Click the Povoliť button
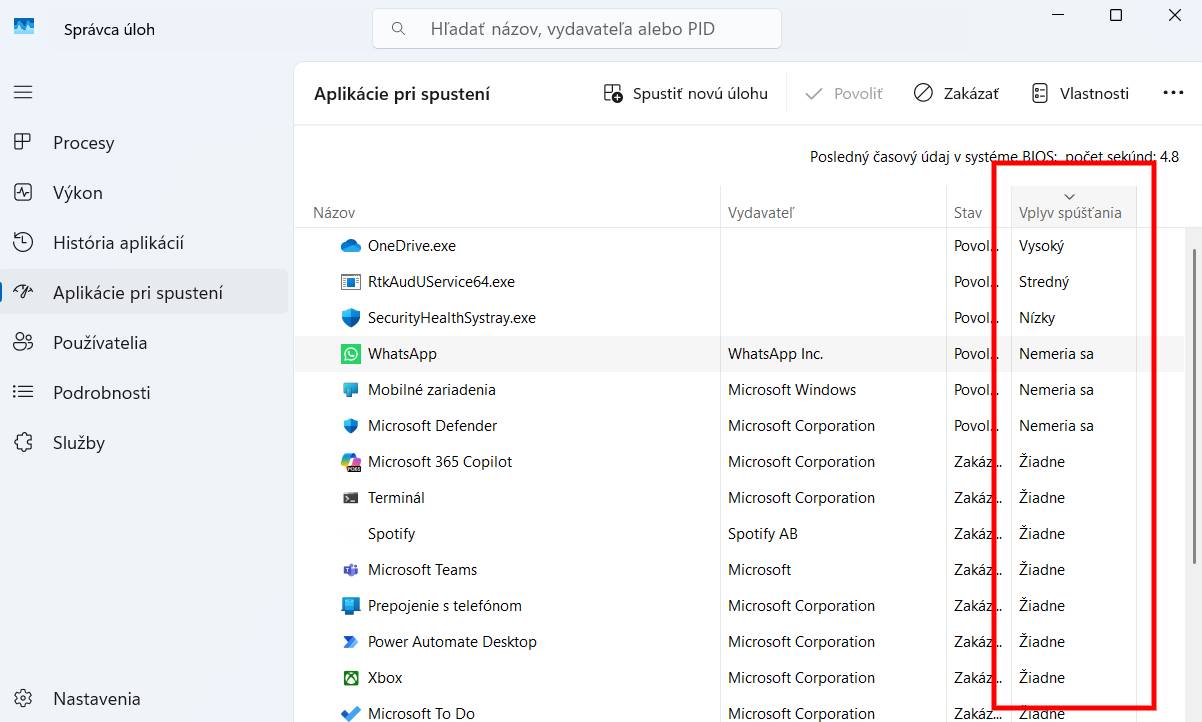This screenshot has width=1202, height=722. point(844,93)
